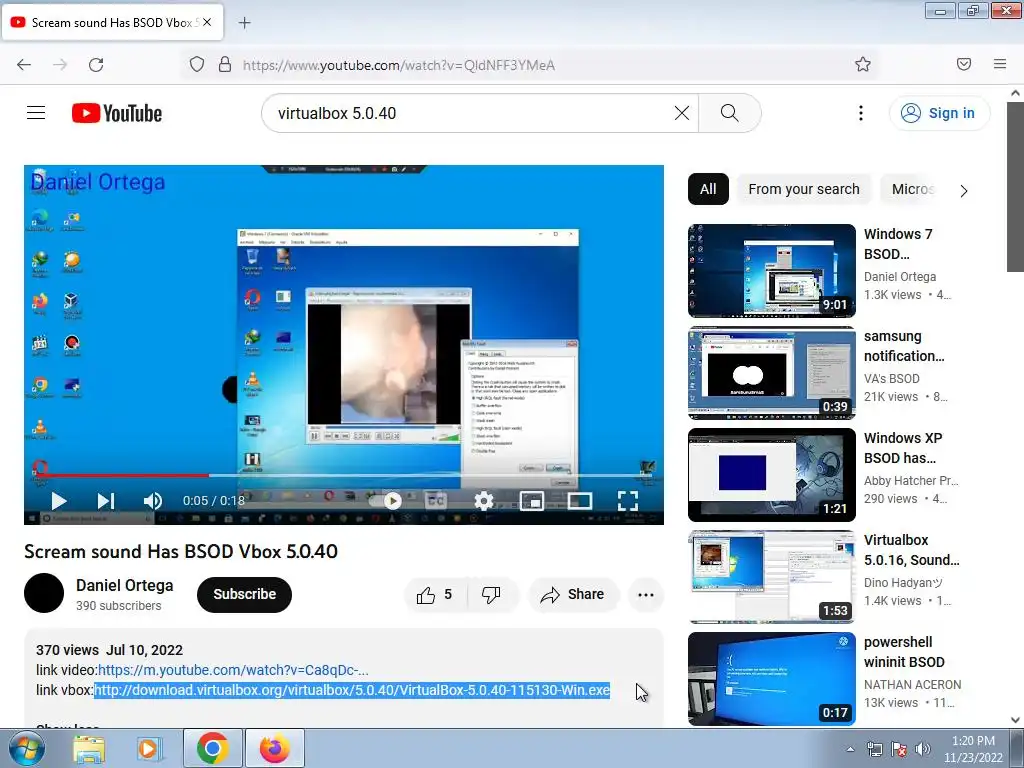The width and height of the screenshot is (1024, 768).
Task: Select the Scream sound Has BSOD tab
Action: click(112, 22)
